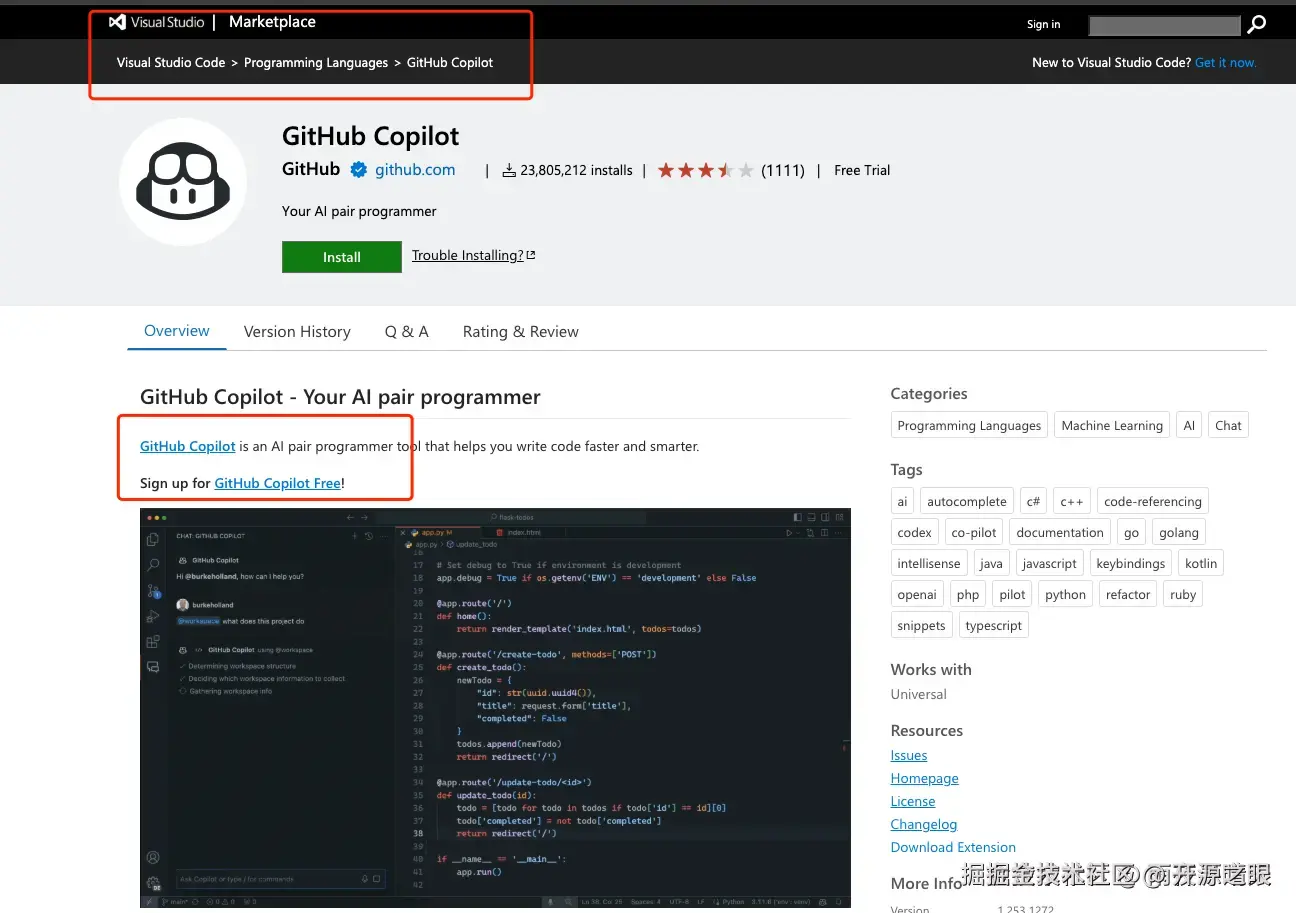The image size is (1296, 913).
Task: Click the GitHub Copilot extension logo
Action: 183,181
